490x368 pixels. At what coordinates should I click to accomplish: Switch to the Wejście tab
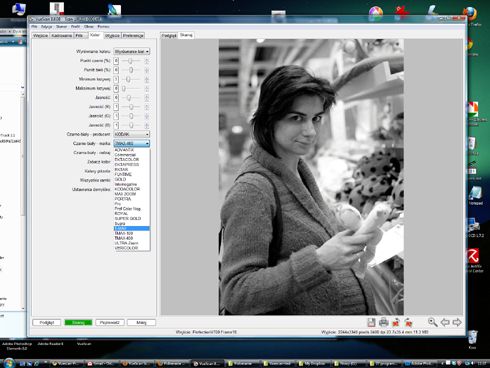point(41,35)
